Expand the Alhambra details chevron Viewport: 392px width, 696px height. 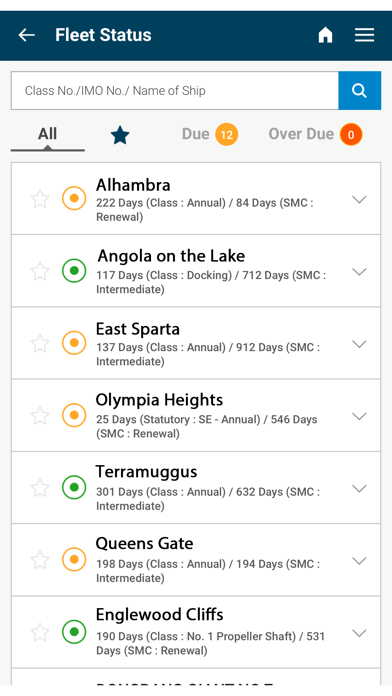[359, 199]
